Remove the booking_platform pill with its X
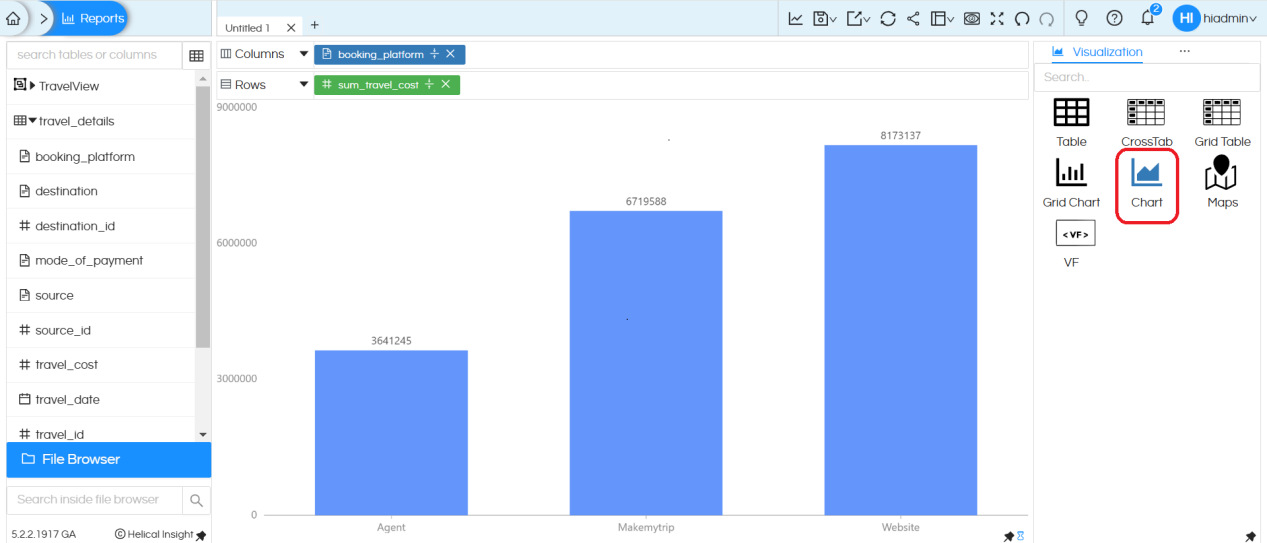1267x543 pixels. coord(451,54)
